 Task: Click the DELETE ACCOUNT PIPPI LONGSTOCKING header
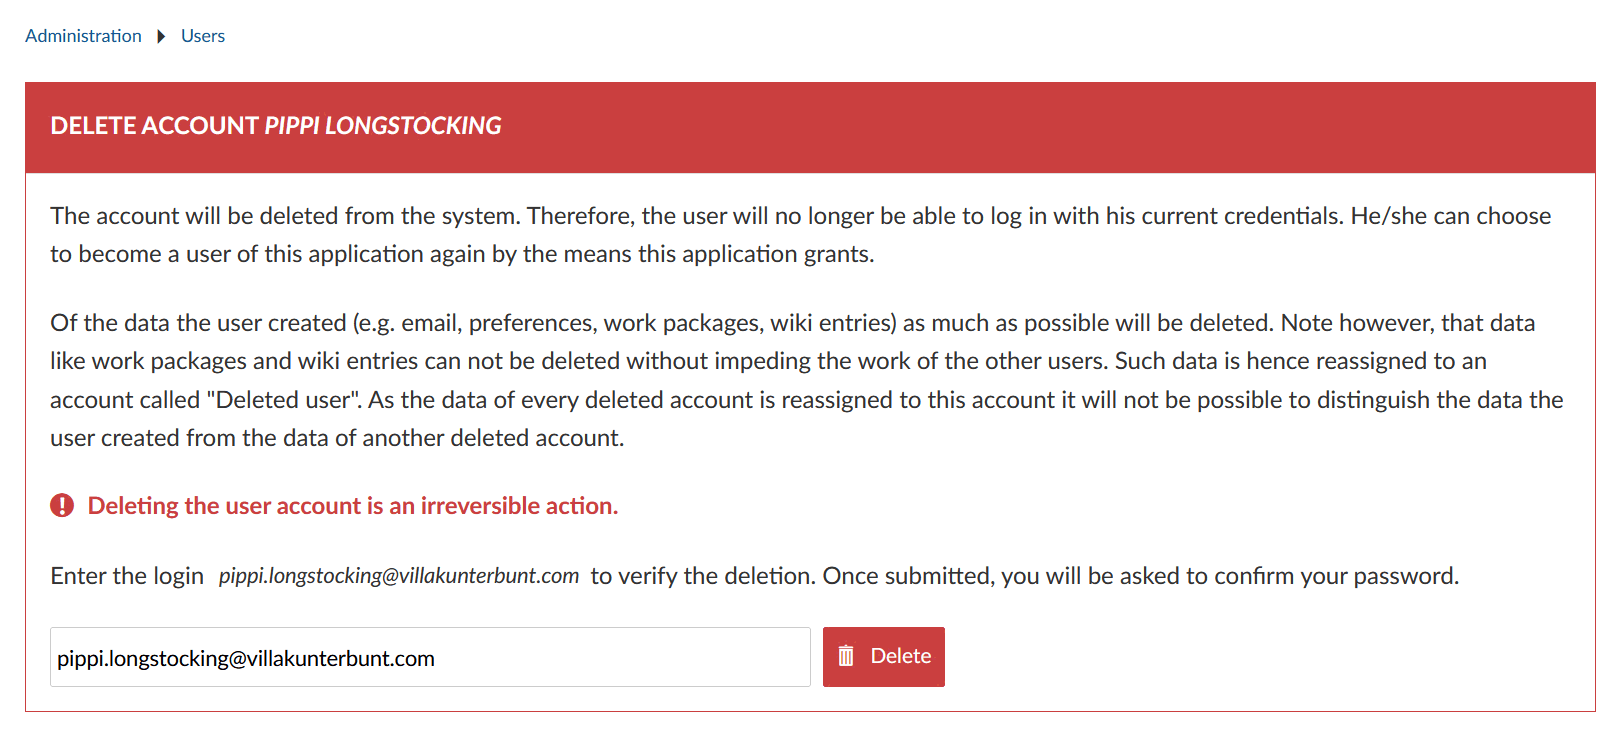(x=276, y=126)
